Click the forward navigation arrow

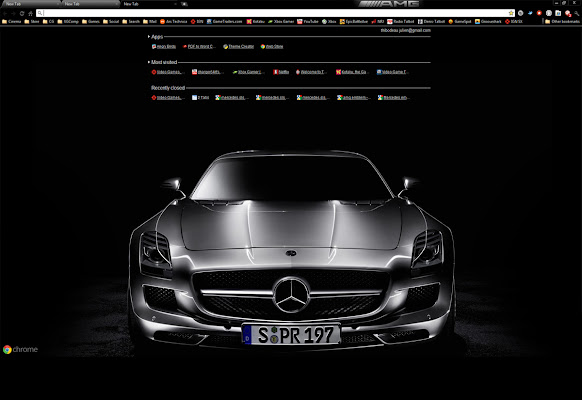13,13
